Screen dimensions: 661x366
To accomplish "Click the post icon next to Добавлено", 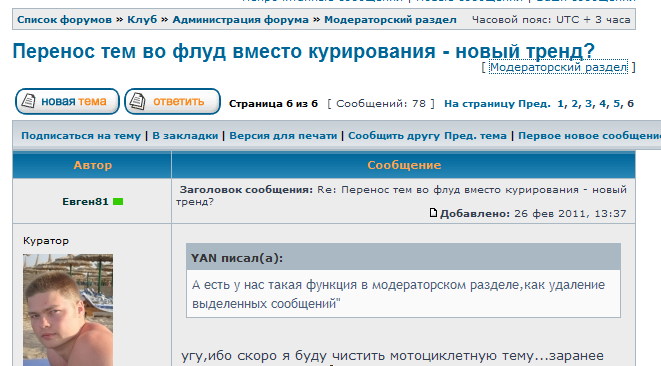I will point(433,213).
